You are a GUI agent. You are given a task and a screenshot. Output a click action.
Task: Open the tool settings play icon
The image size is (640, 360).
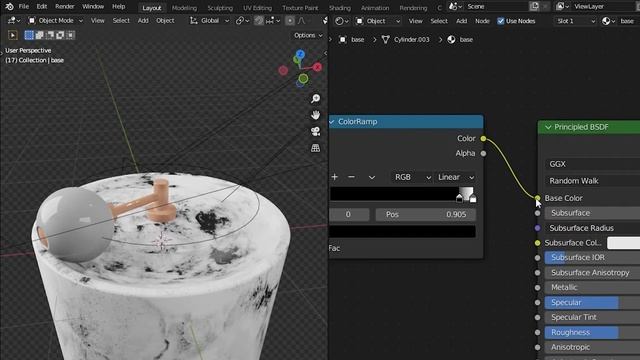pyautogui.click(x=13, y=36)
